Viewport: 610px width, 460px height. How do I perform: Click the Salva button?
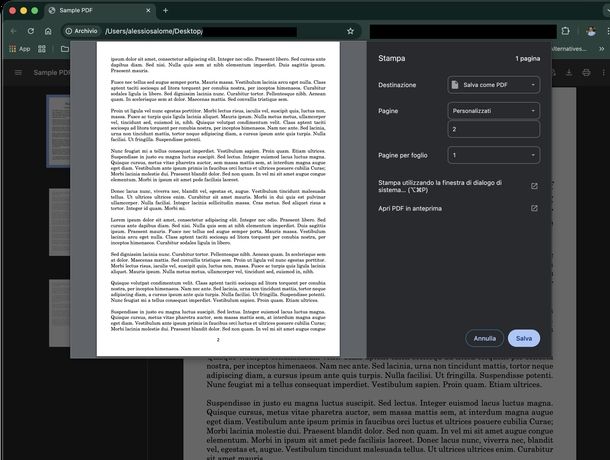pyautogui.click(x=524, y=338)
